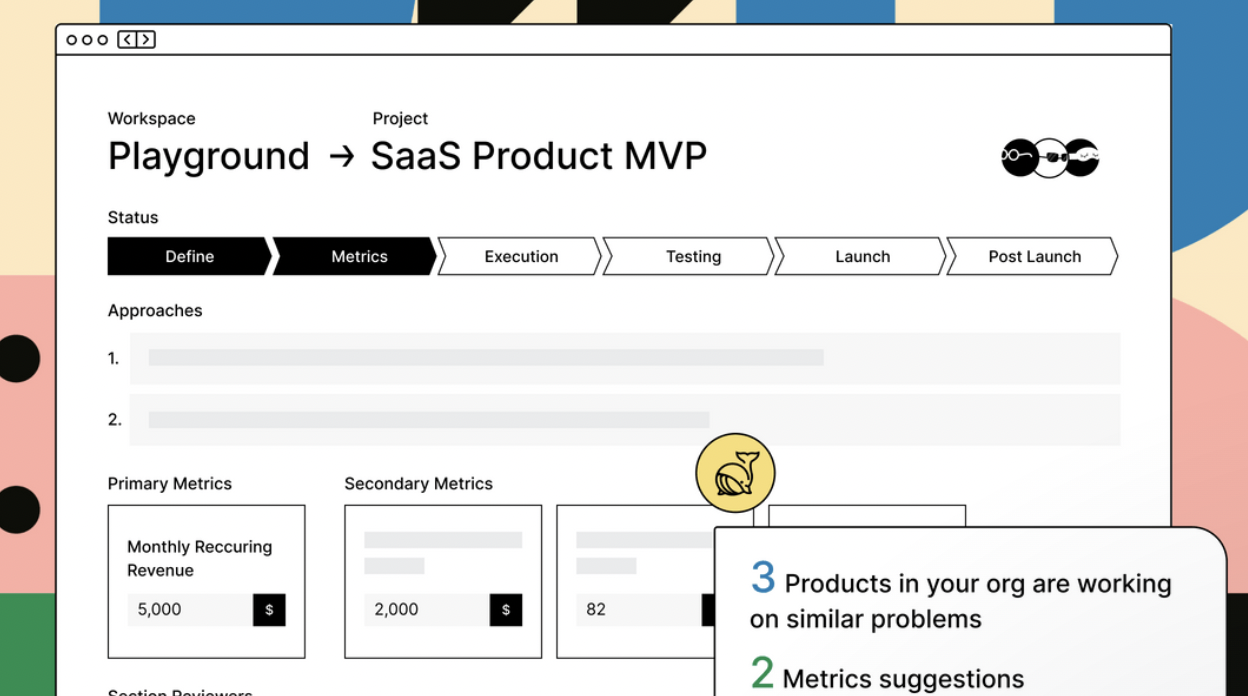This screenshot has height=696, width=1248.
Task: Select the Launch status step
Action: point(860,256)
